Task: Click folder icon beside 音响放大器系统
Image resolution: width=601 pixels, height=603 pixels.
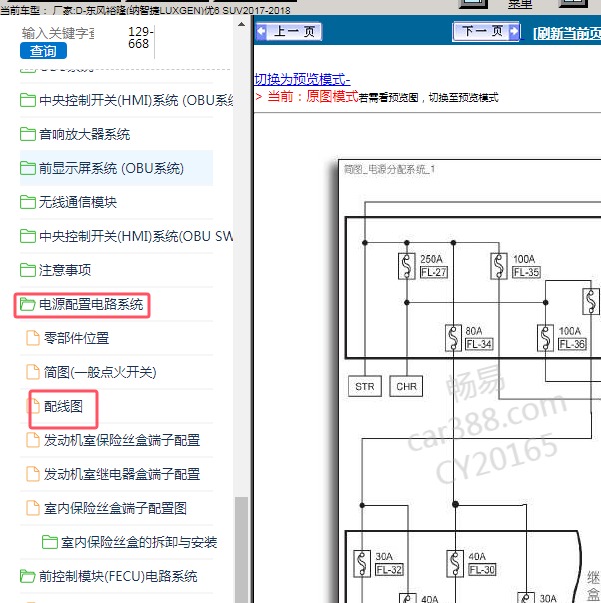Action: coord(28,134)
